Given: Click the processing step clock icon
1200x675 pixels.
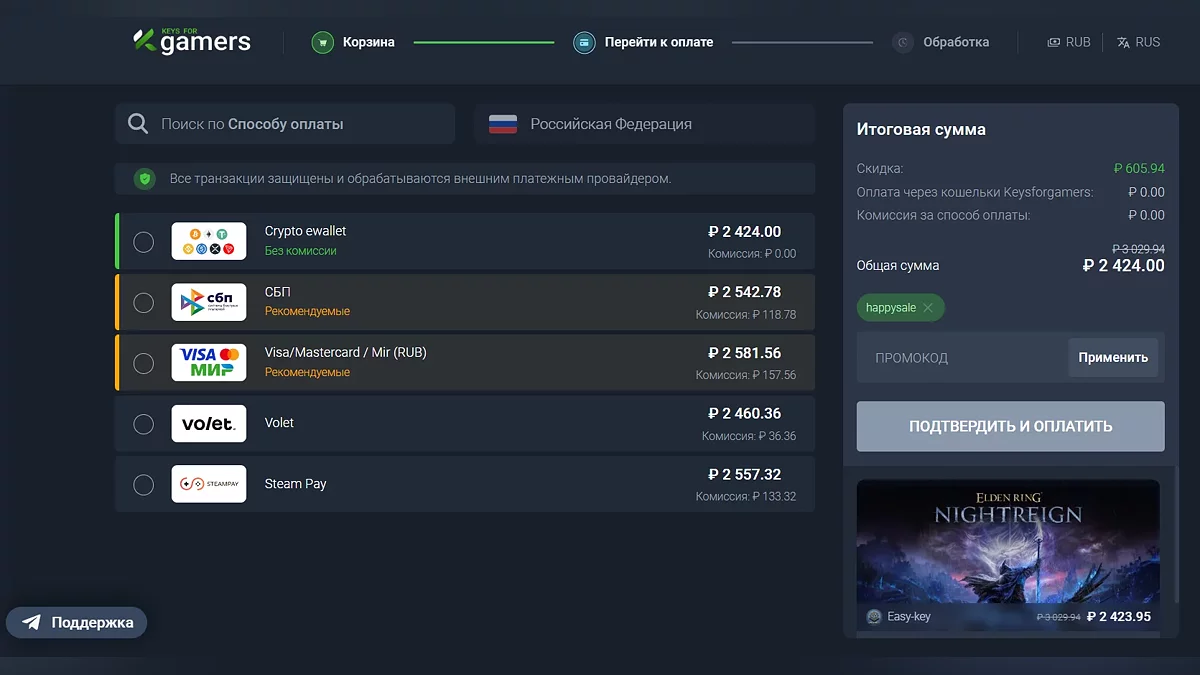Looking at the screenshot, I should pos(903,42).
